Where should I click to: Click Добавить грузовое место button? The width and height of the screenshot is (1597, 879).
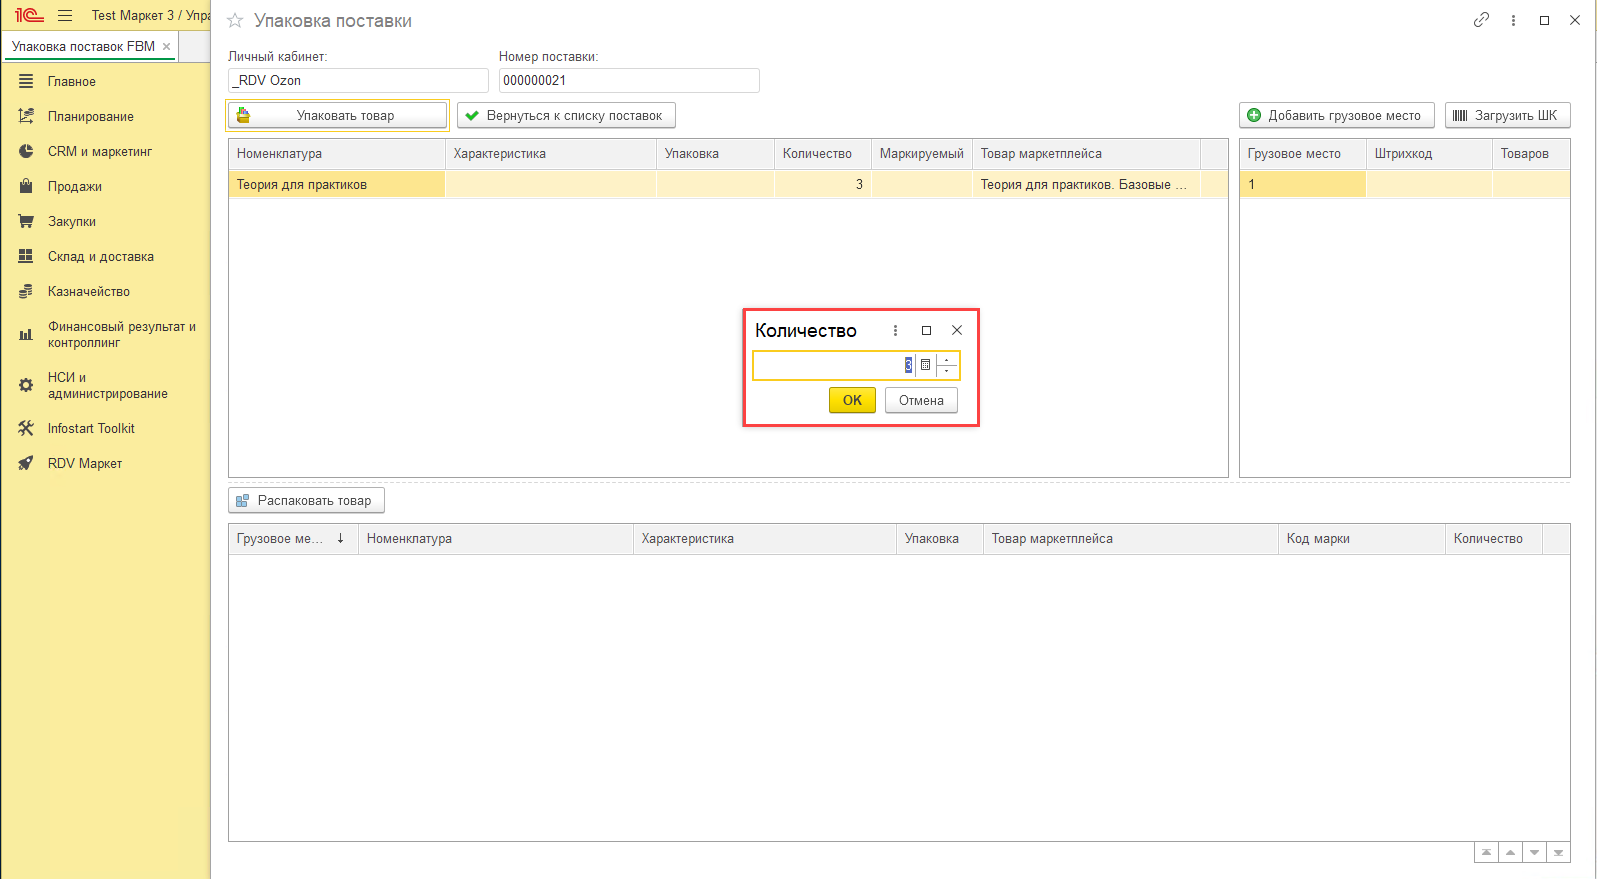click(x=1337, y=115)
